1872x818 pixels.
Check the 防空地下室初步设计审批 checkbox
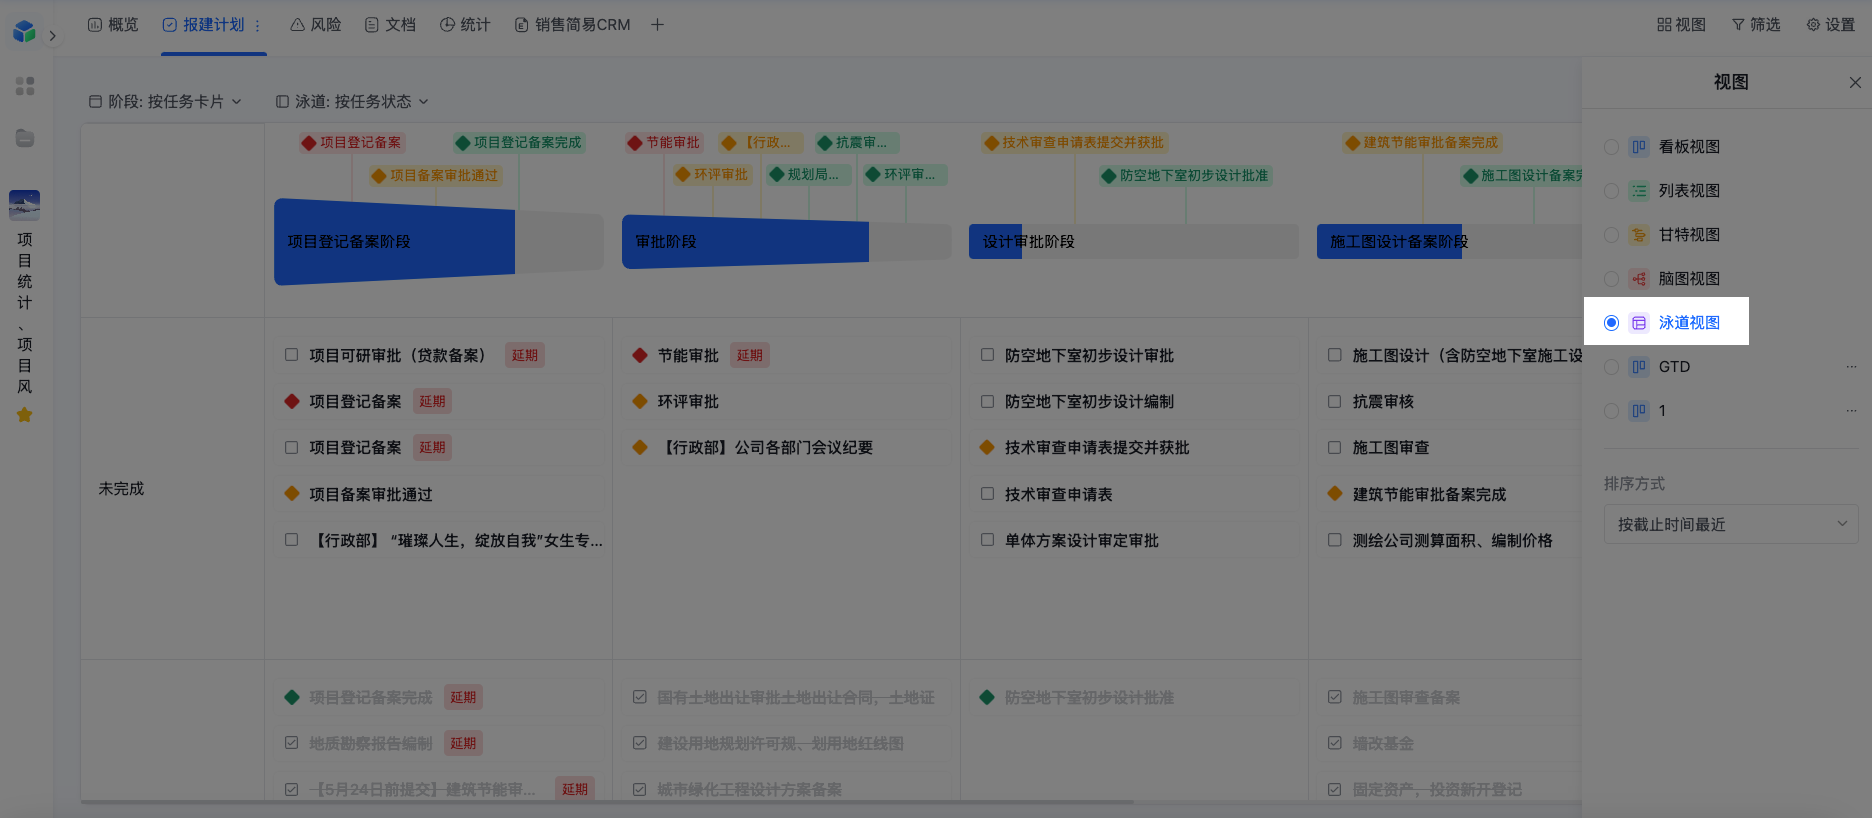pyautogui.click(x=987, y=355)
